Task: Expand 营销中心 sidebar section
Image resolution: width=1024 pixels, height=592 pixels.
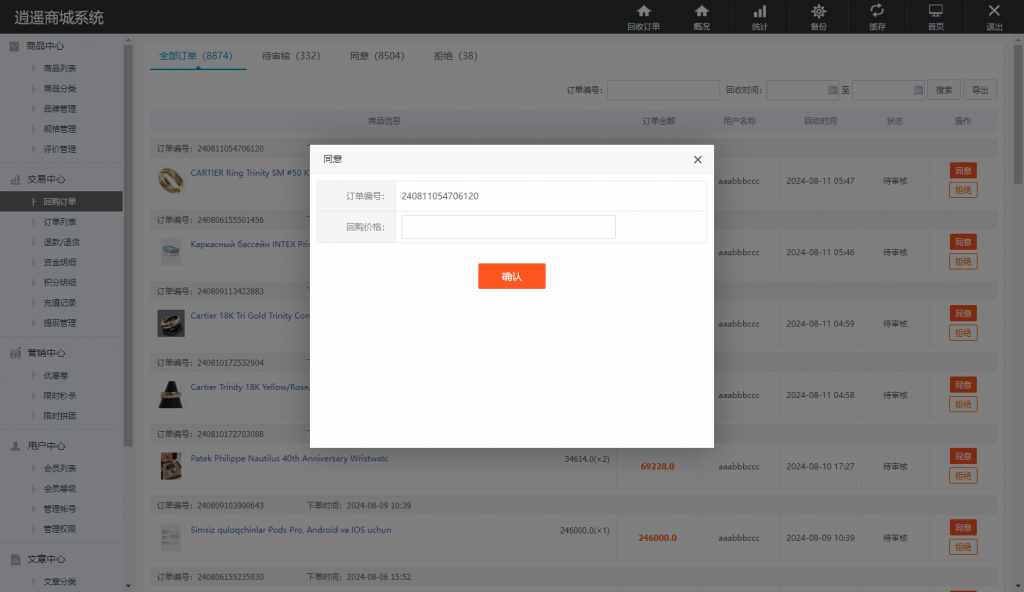Action: pos(46,353)
